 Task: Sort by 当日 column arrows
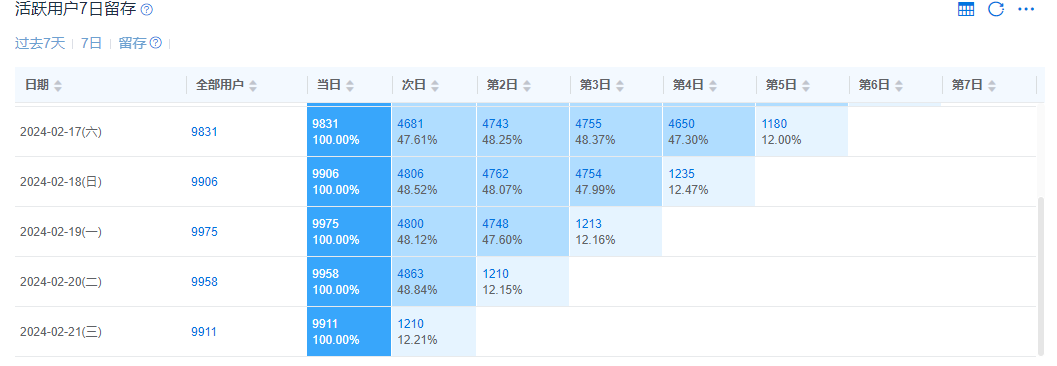pyautogui.click(x=350, y=86)
